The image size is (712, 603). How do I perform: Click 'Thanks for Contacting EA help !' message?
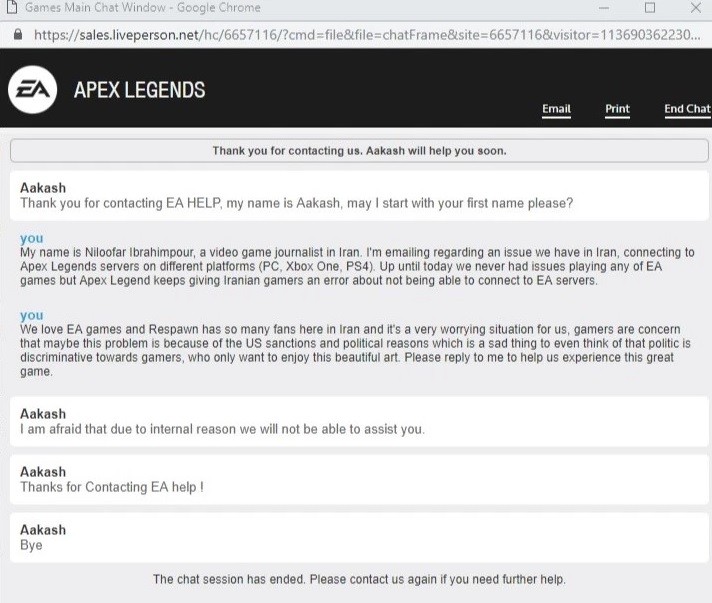click(359, 479)
